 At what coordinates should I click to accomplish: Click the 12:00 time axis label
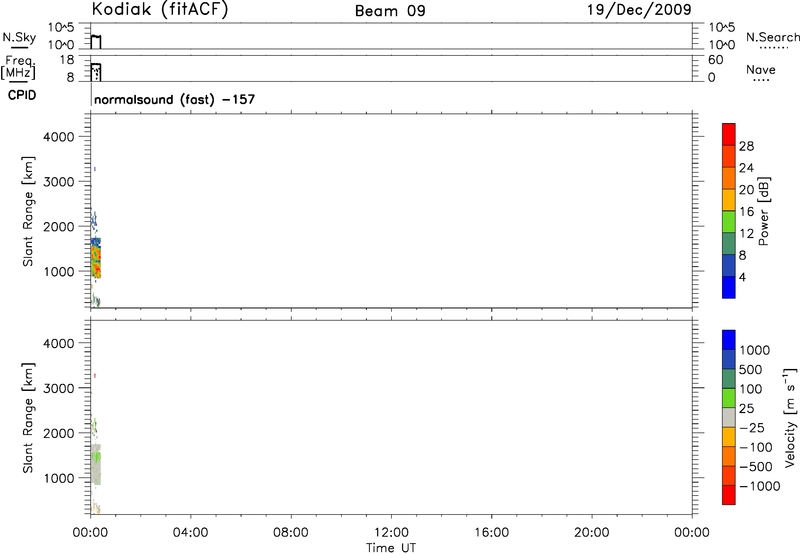[x=391, y=533]
